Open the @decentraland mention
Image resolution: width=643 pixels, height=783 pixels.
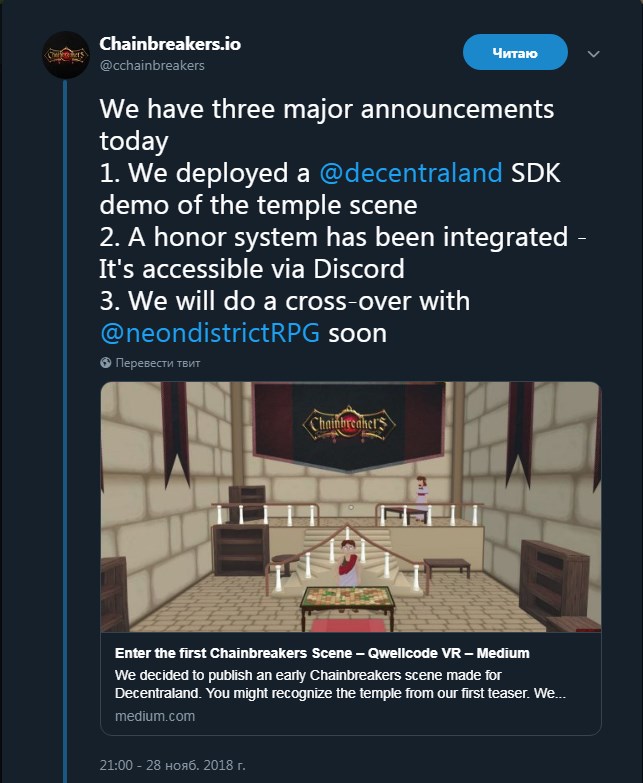point(410,173)
